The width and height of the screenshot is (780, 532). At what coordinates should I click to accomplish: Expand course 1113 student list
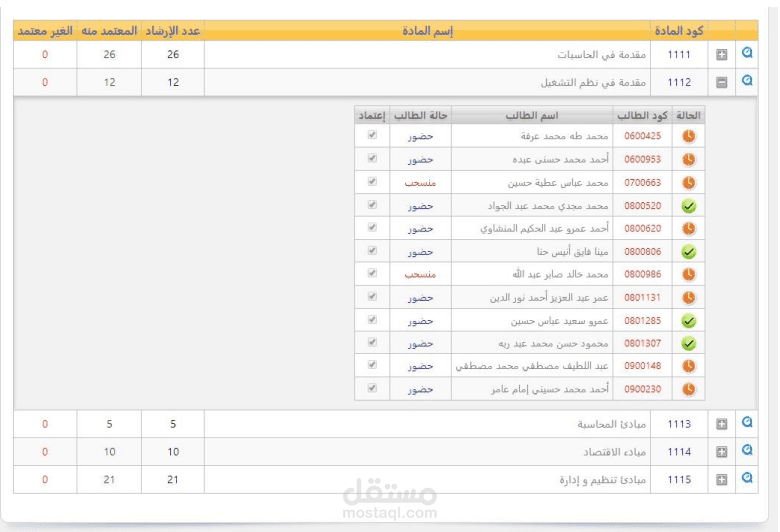(x=722, y=424)
